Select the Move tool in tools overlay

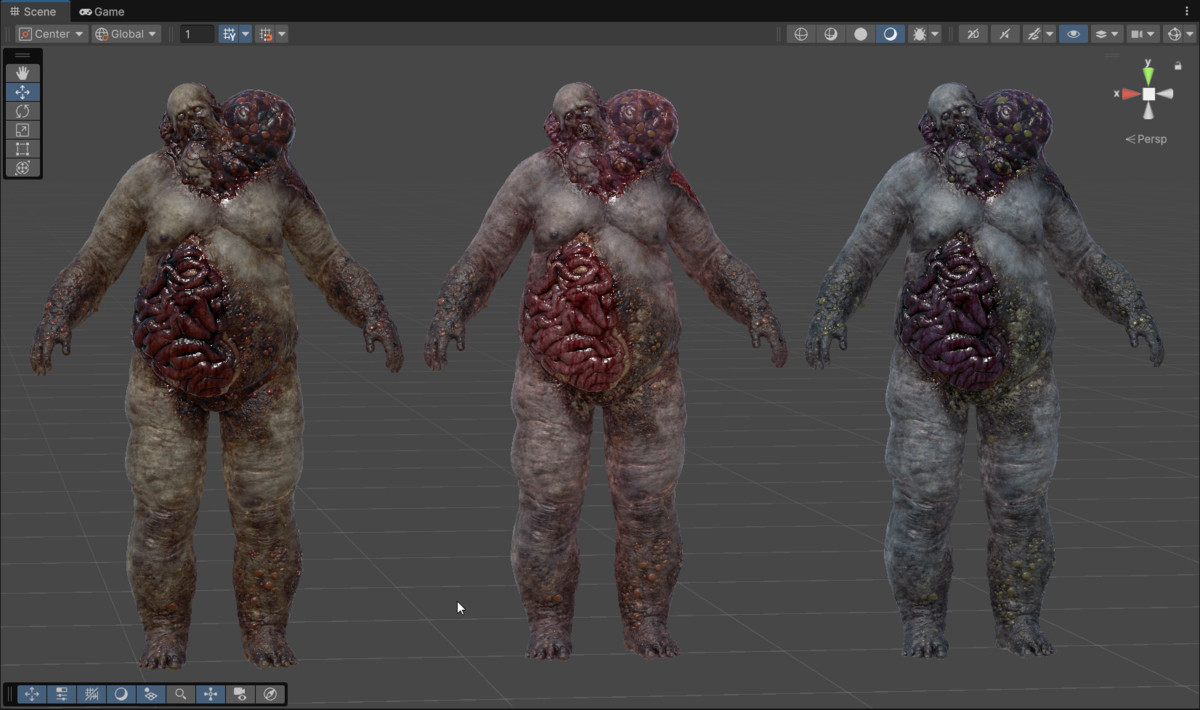click(22, 92)
